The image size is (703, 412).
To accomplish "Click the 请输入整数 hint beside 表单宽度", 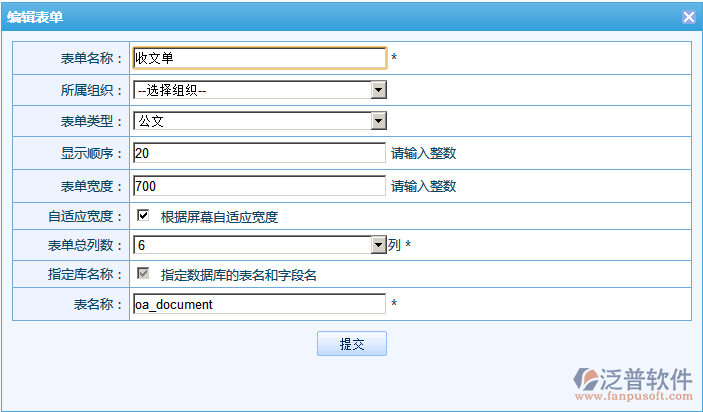I will click(424, 186).
